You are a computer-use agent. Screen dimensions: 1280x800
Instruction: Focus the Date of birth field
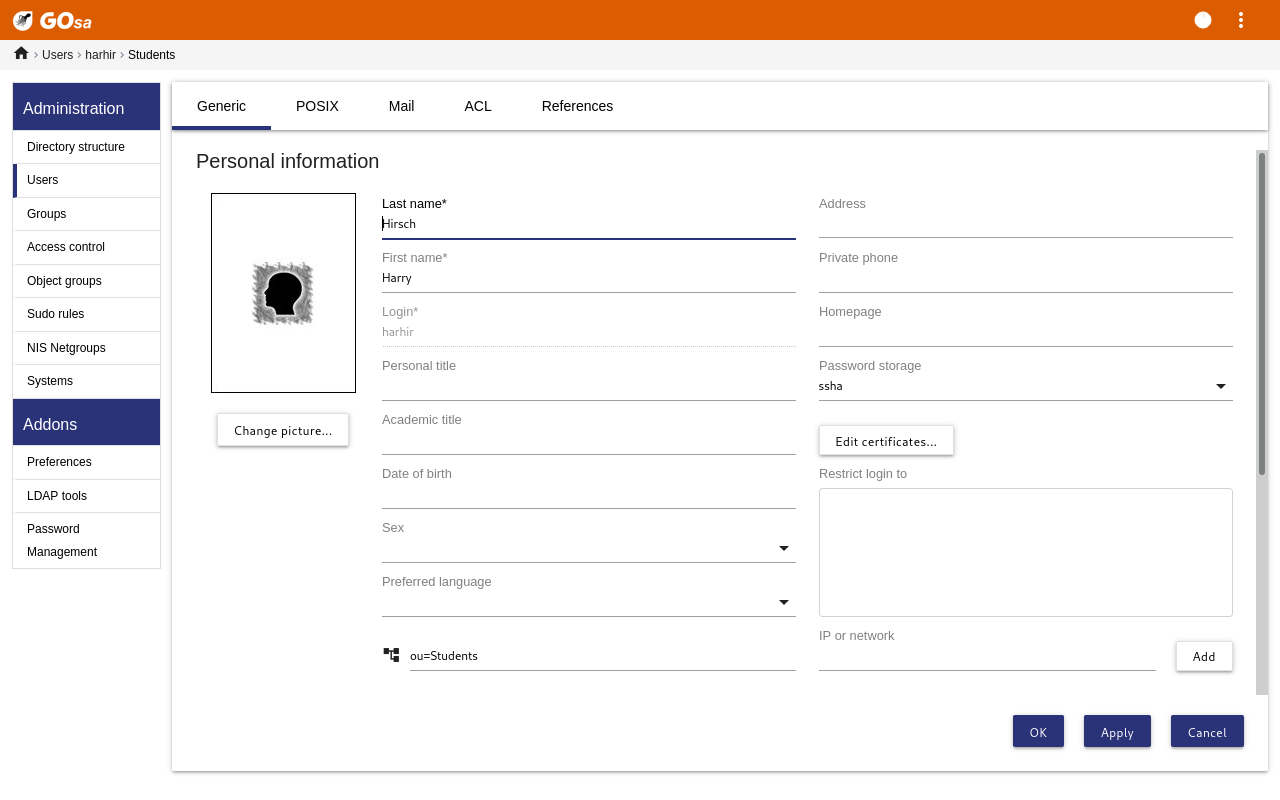click(588, 495)
